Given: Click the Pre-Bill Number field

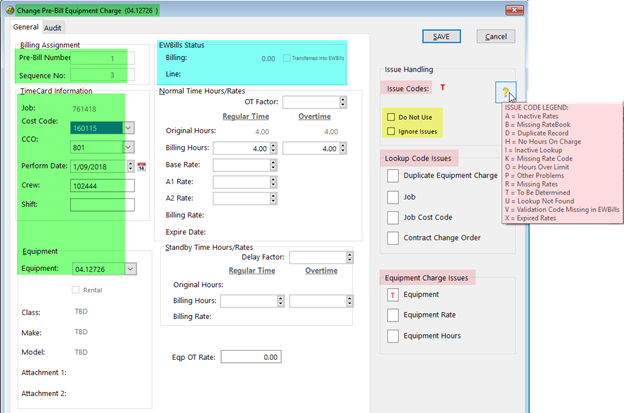Looking at the screenshot, I should (102, 58).
